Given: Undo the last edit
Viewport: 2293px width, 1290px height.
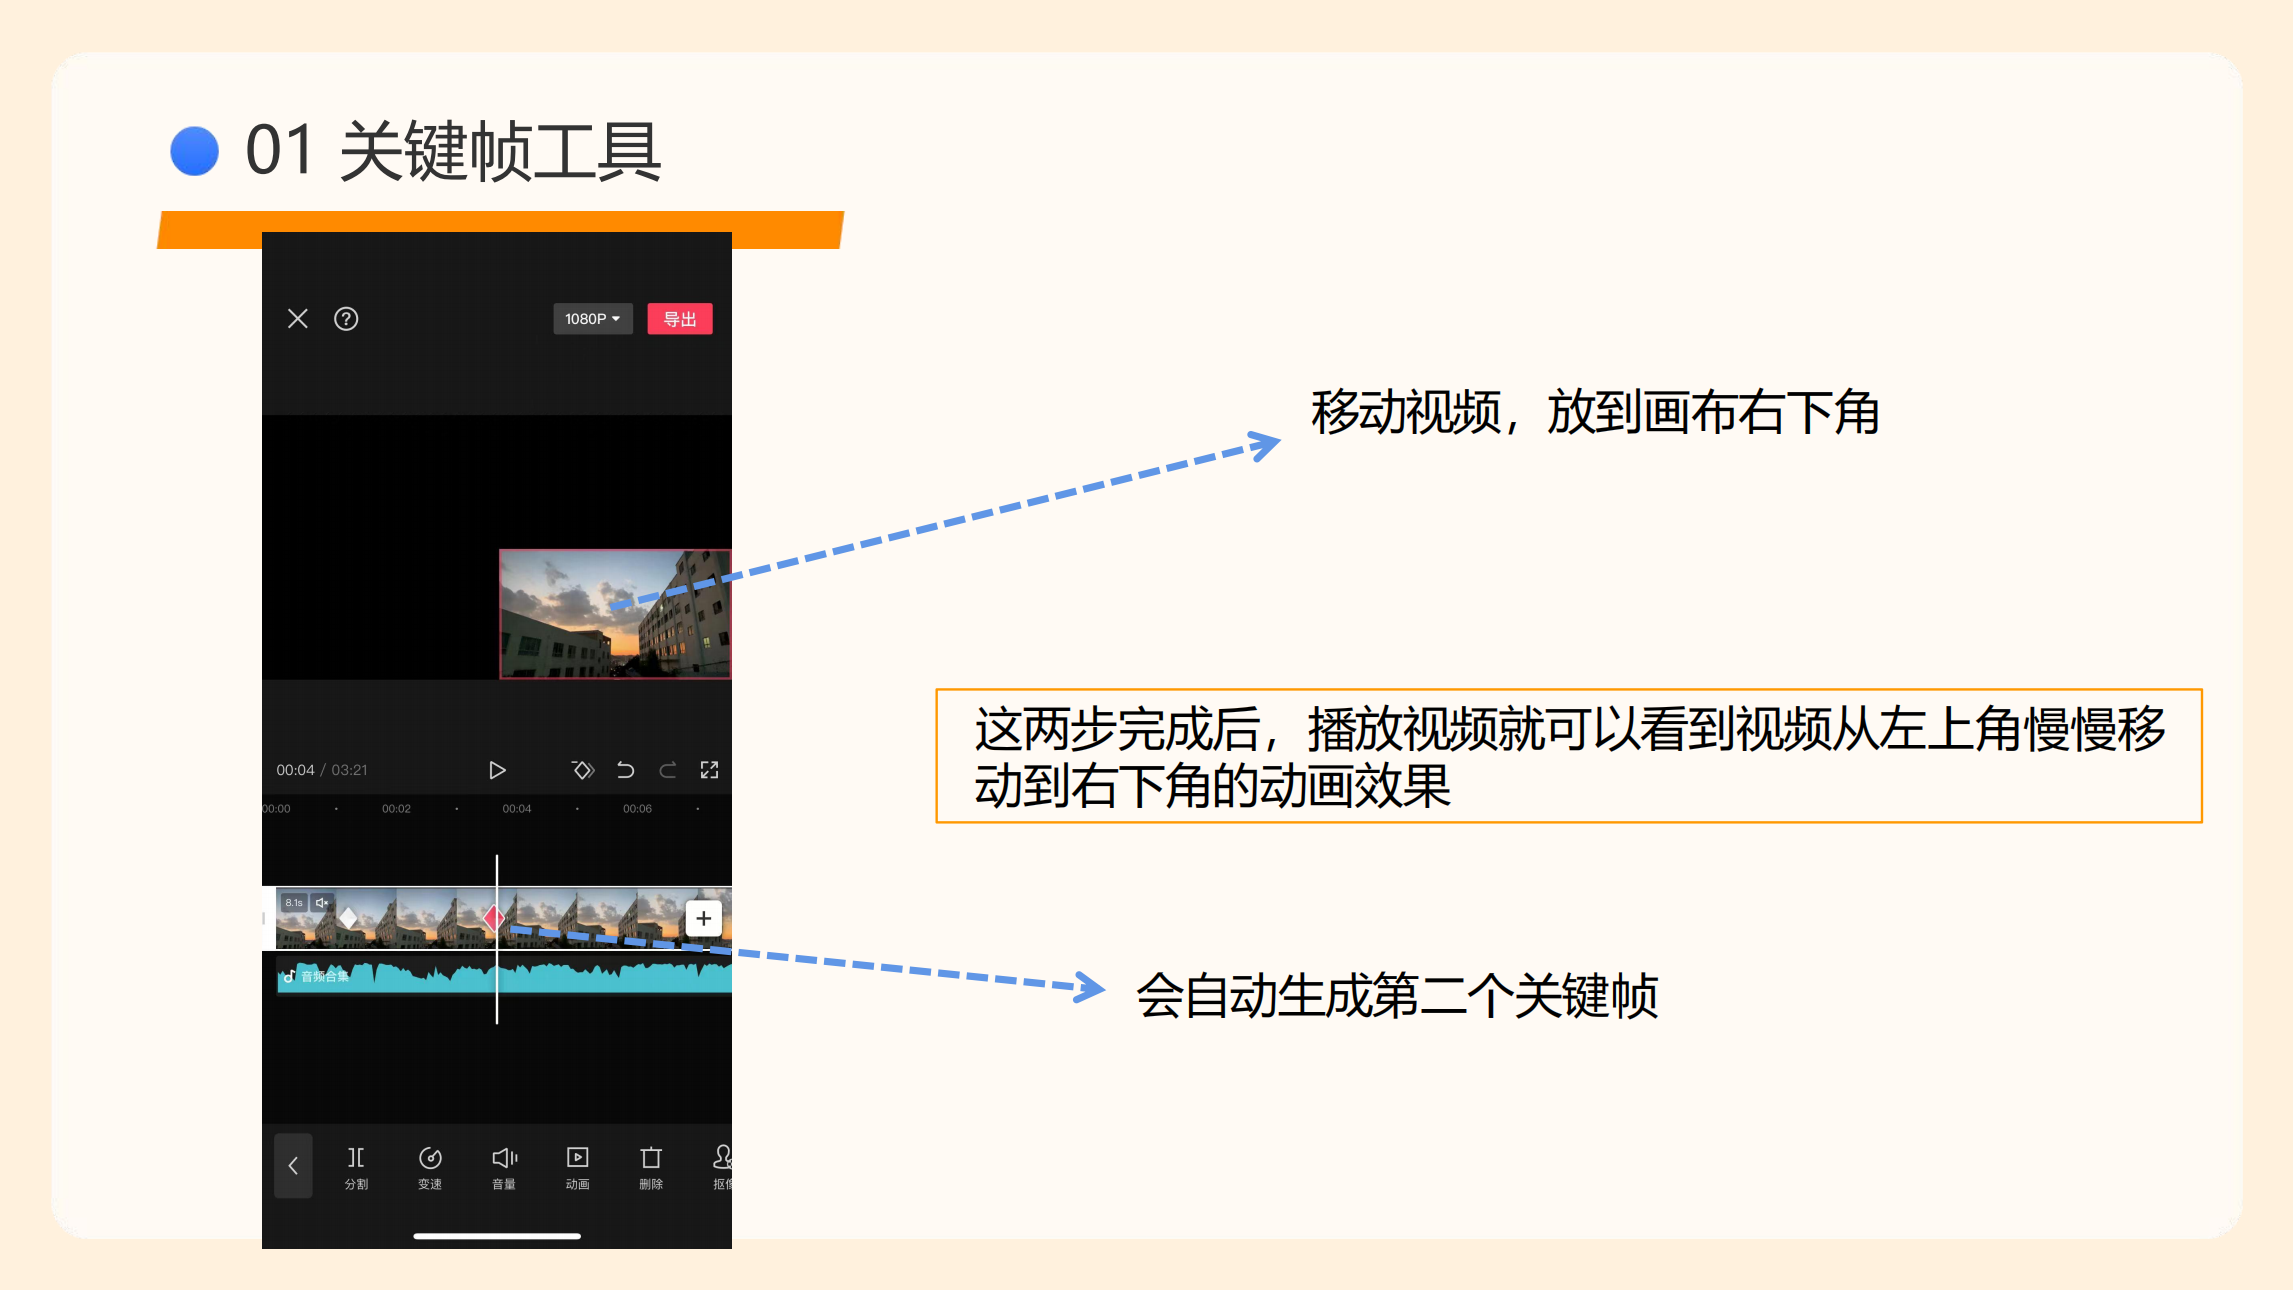Looking at the screenshot, I should pyautogui.click(x=626, y=770).
